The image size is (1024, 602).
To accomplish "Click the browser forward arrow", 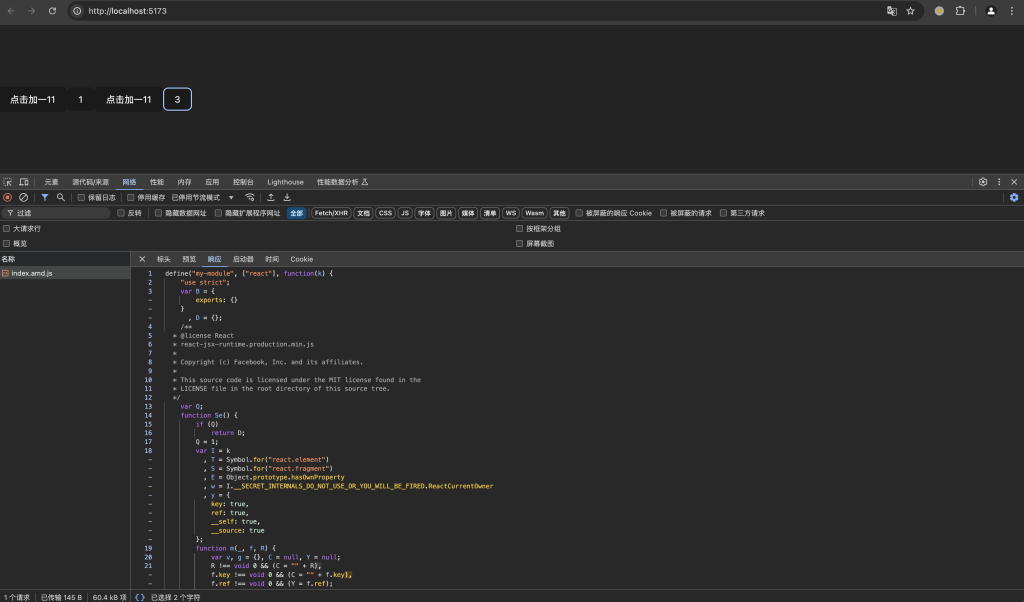I will click(x=31, y=11).
